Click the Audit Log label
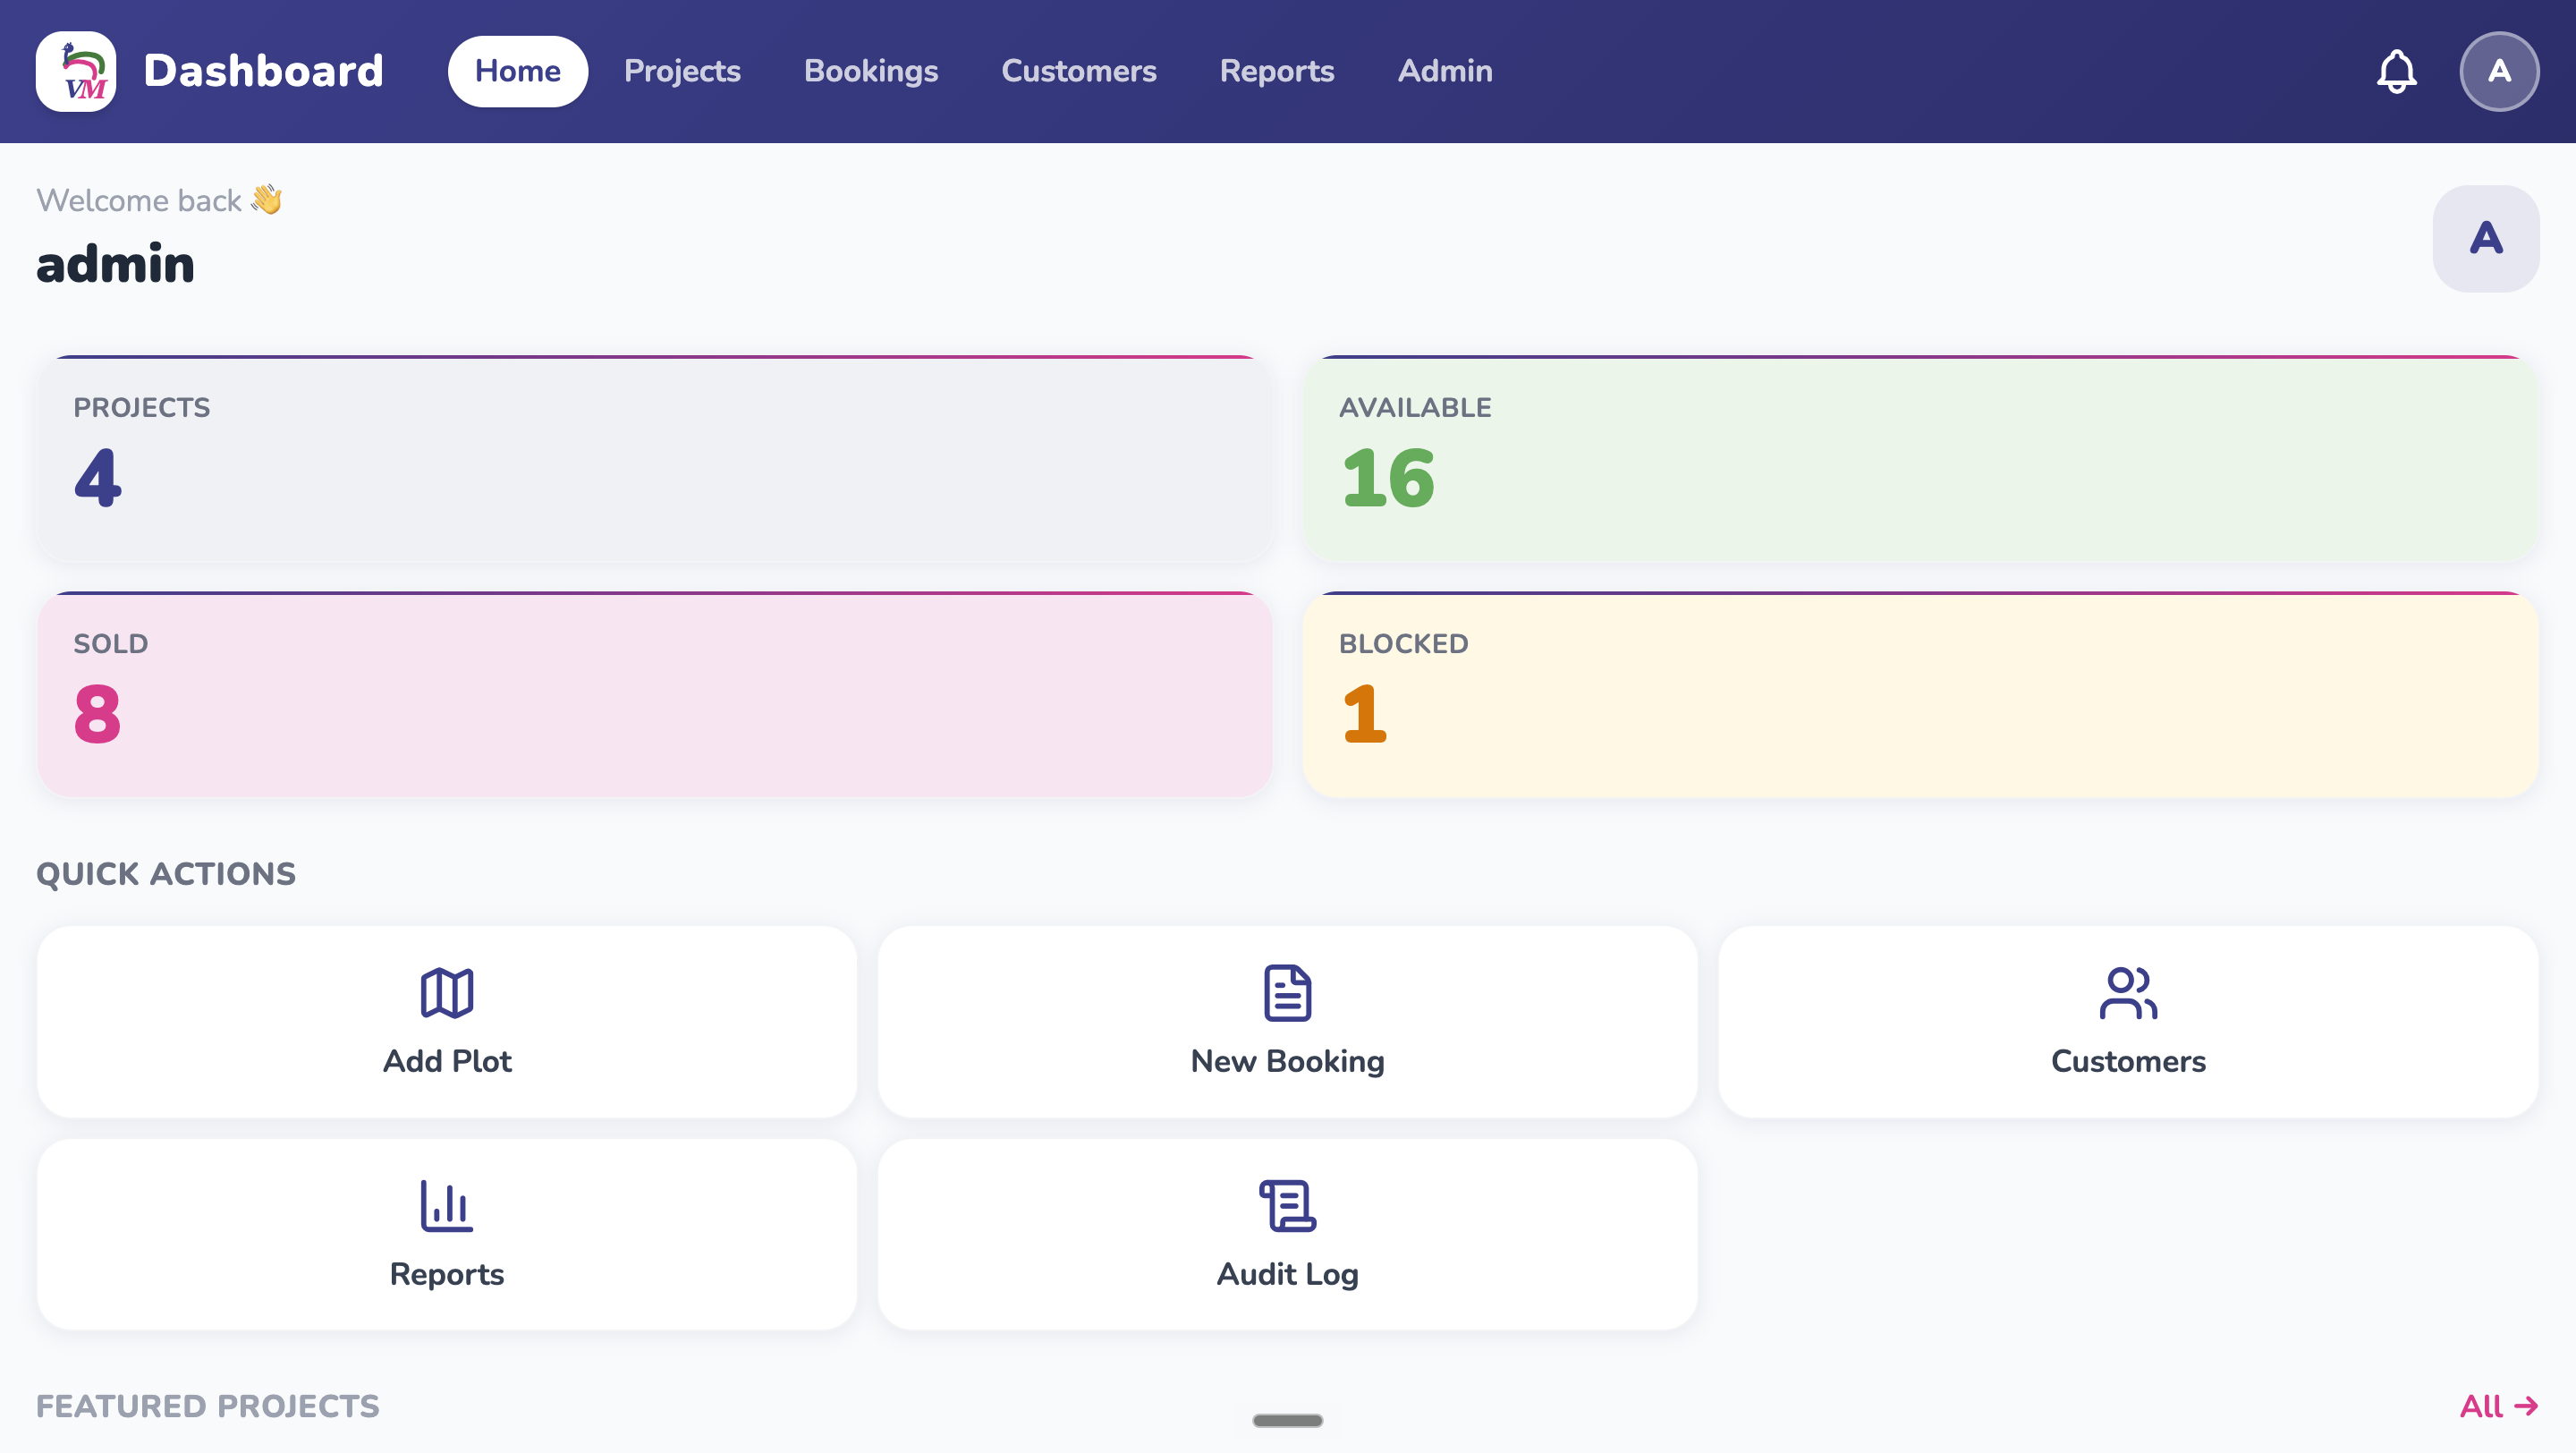This screenshot has width=2576, height=1453. (1287, 1274)
